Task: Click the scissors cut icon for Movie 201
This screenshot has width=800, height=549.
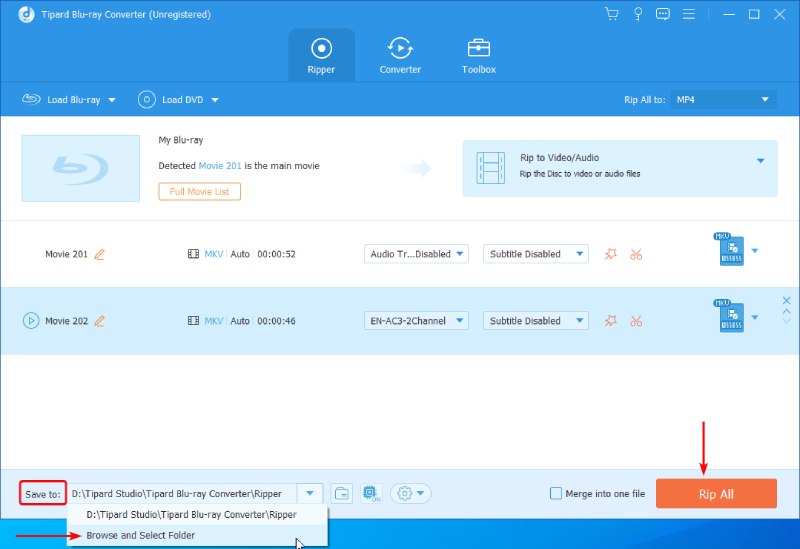Action: pyautogui.click(x=636, y=254)
